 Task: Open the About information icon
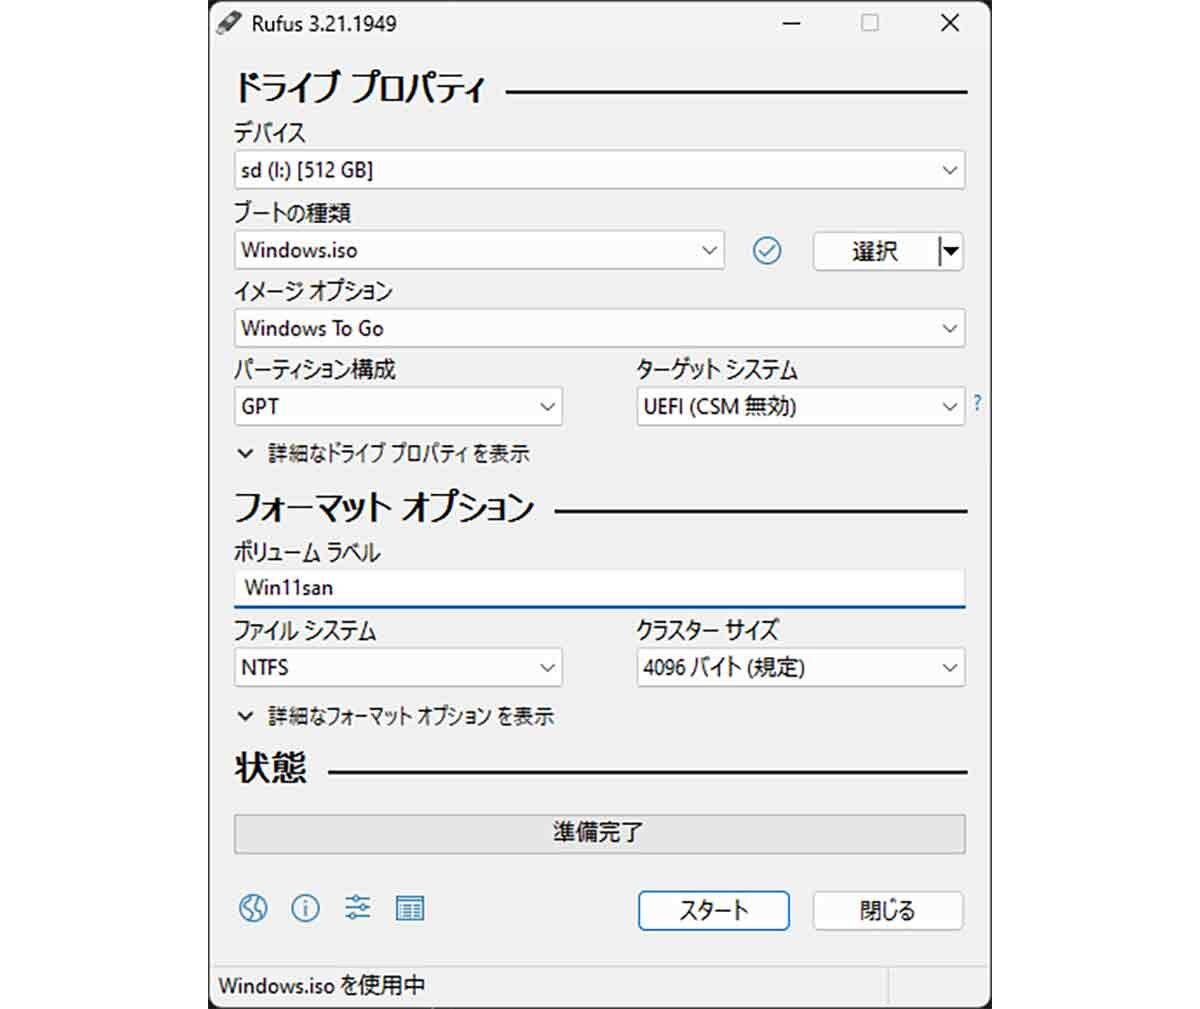click(305, 908)
